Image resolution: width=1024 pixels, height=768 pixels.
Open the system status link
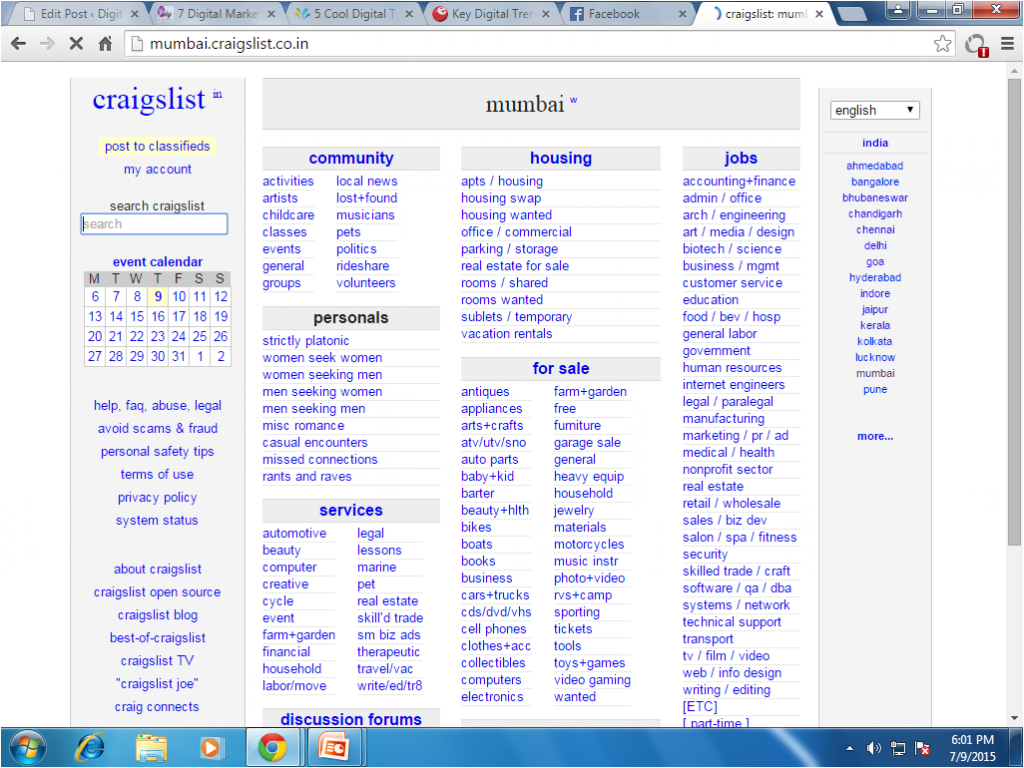(157, 520)
